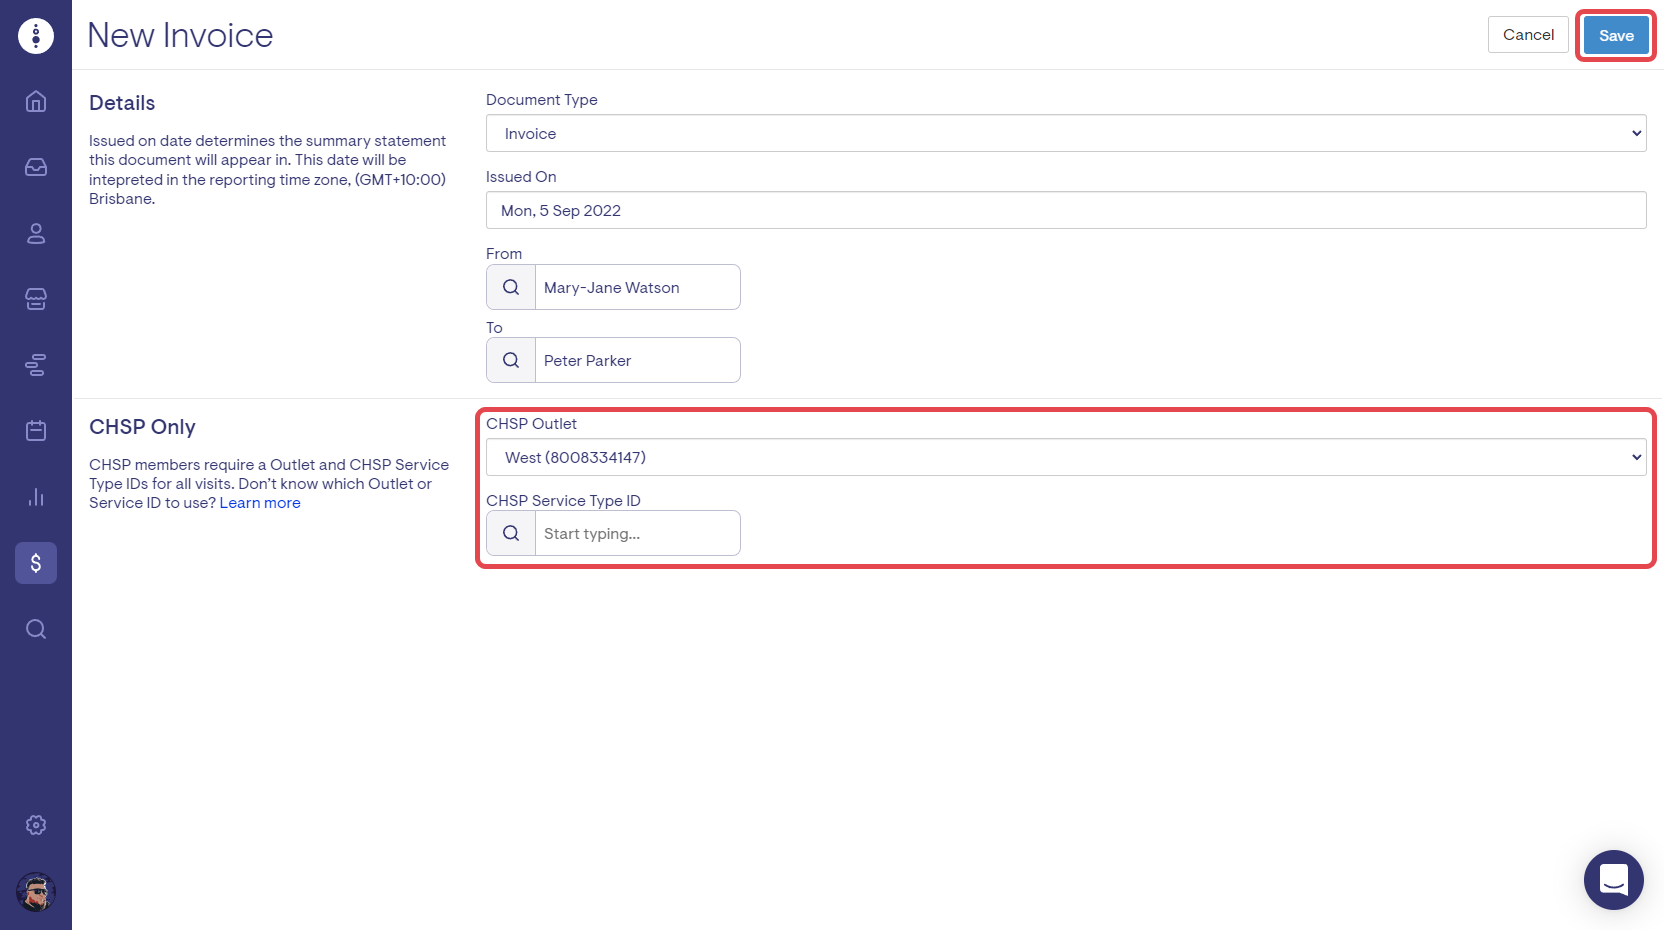Open the settings gear icon

coord(36,825)
